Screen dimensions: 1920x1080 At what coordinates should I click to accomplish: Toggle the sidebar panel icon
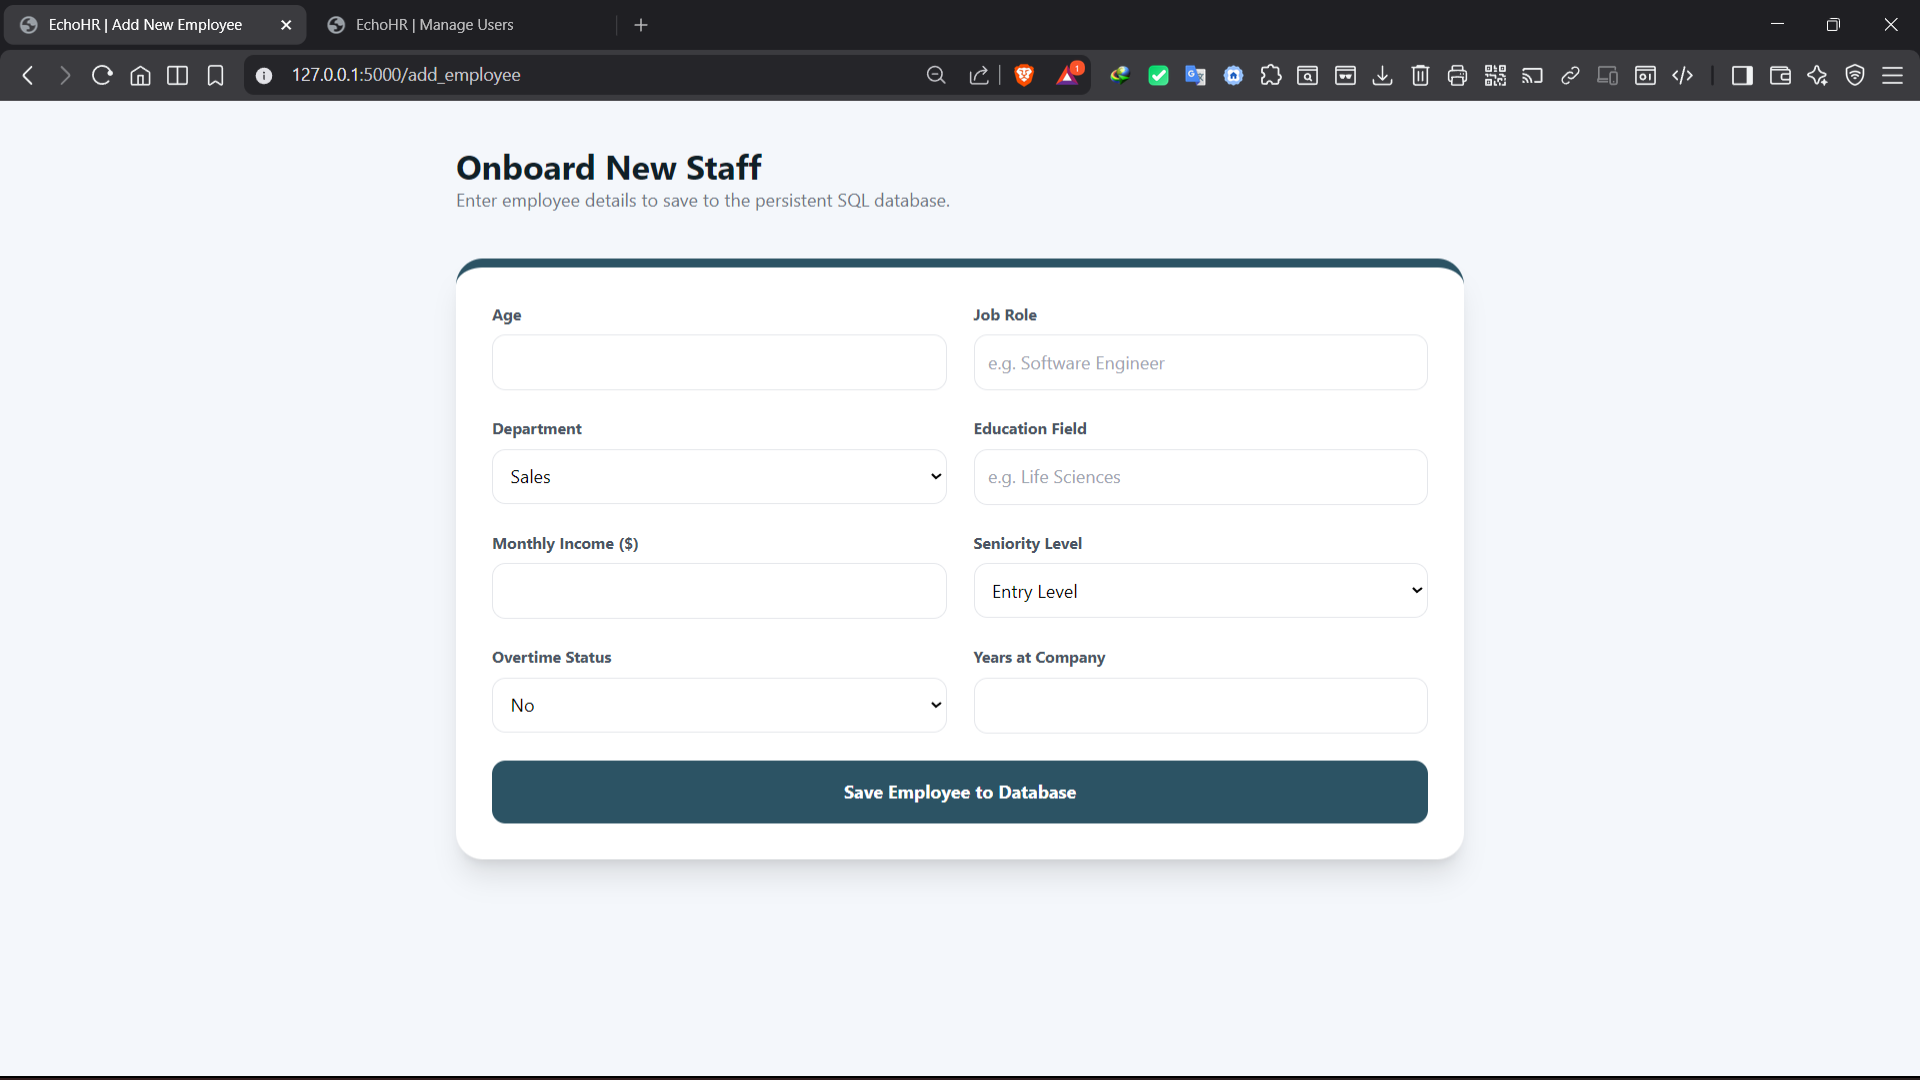pyautogui.click(x=1742, y=75)
